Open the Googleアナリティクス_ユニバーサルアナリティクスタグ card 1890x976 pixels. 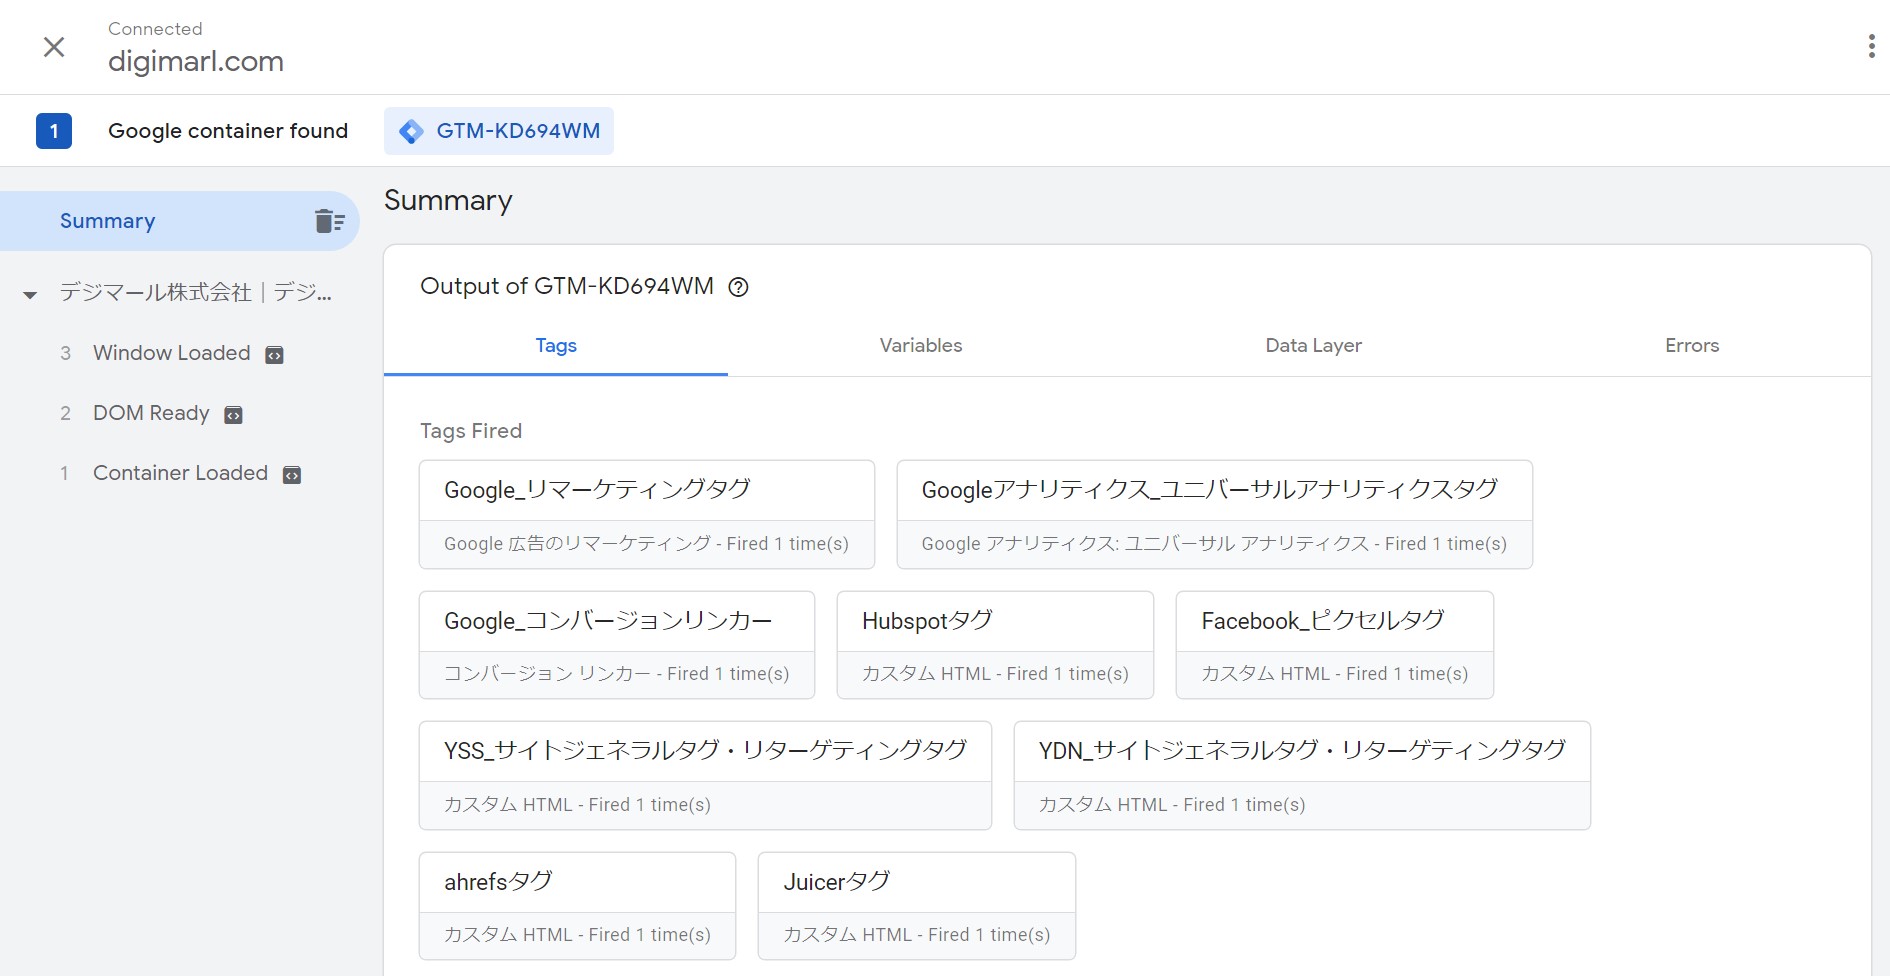click(x=1214, y=515)
